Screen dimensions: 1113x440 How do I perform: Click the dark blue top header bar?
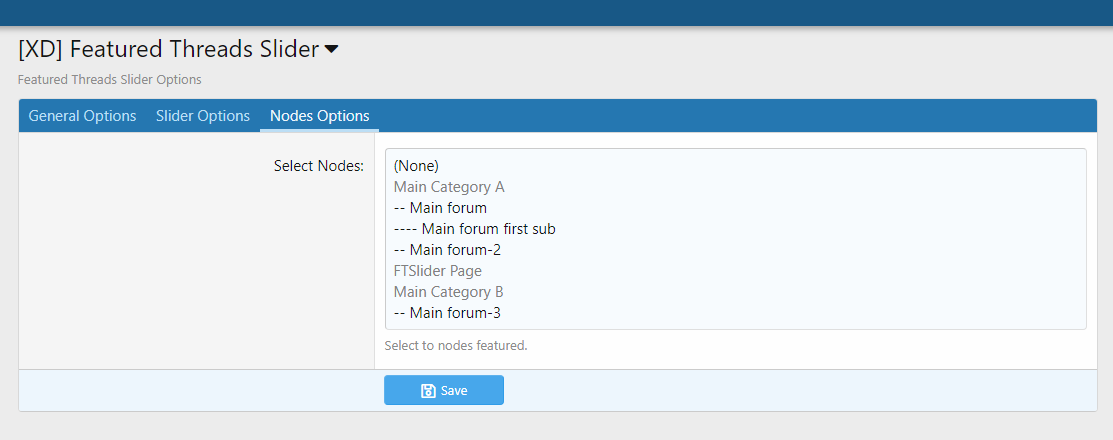[x=556, y=12]
